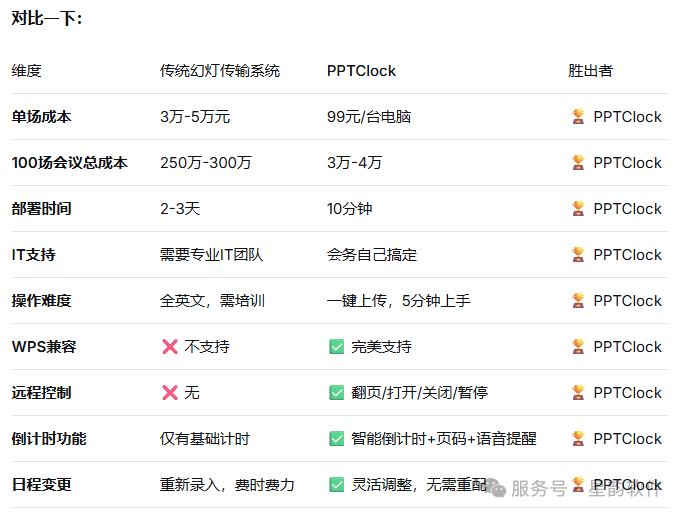
Task: Click the red cross beside 无
Action: coord(170,392)
